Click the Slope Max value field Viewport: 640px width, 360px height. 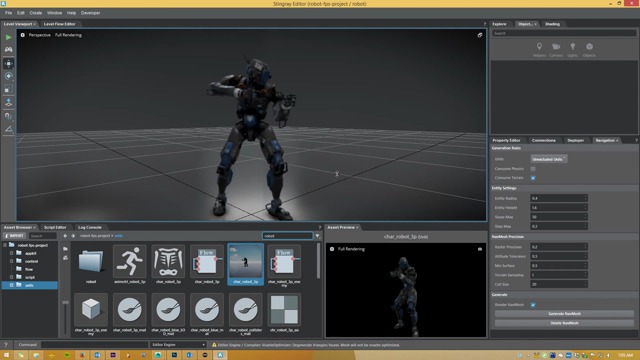coord(559,217)
